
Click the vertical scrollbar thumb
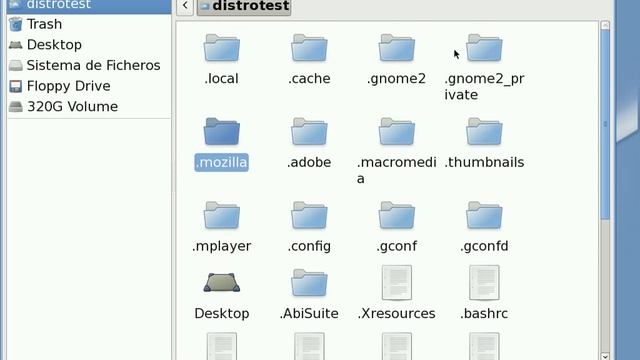click(x=605, y=125)
